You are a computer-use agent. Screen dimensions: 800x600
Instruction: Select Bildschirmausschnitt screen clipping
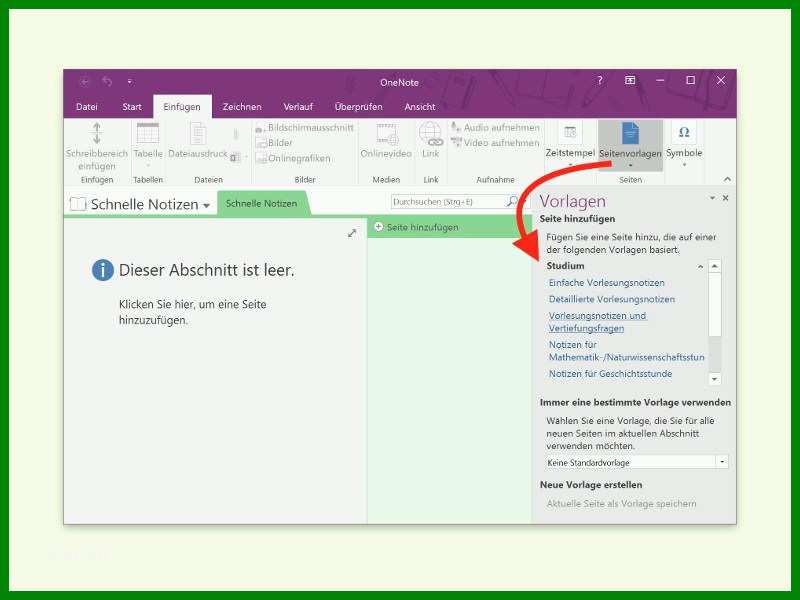[x=305, y=128]
